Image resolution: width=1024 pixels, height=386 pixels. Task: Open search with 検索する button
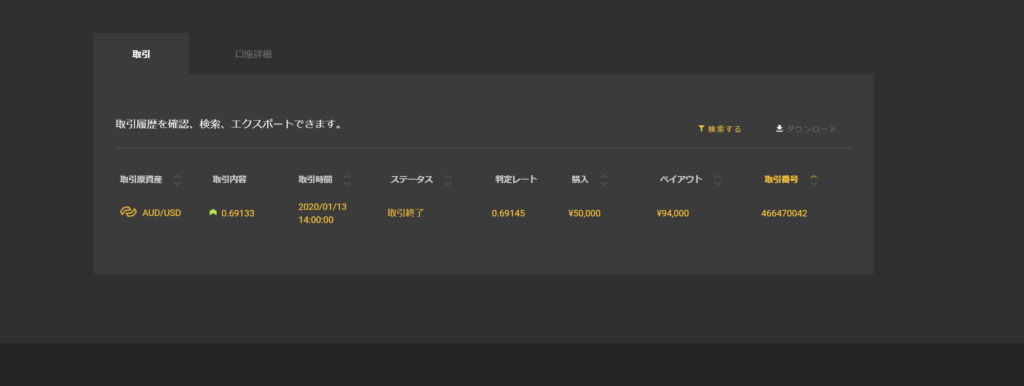(720, 129)
